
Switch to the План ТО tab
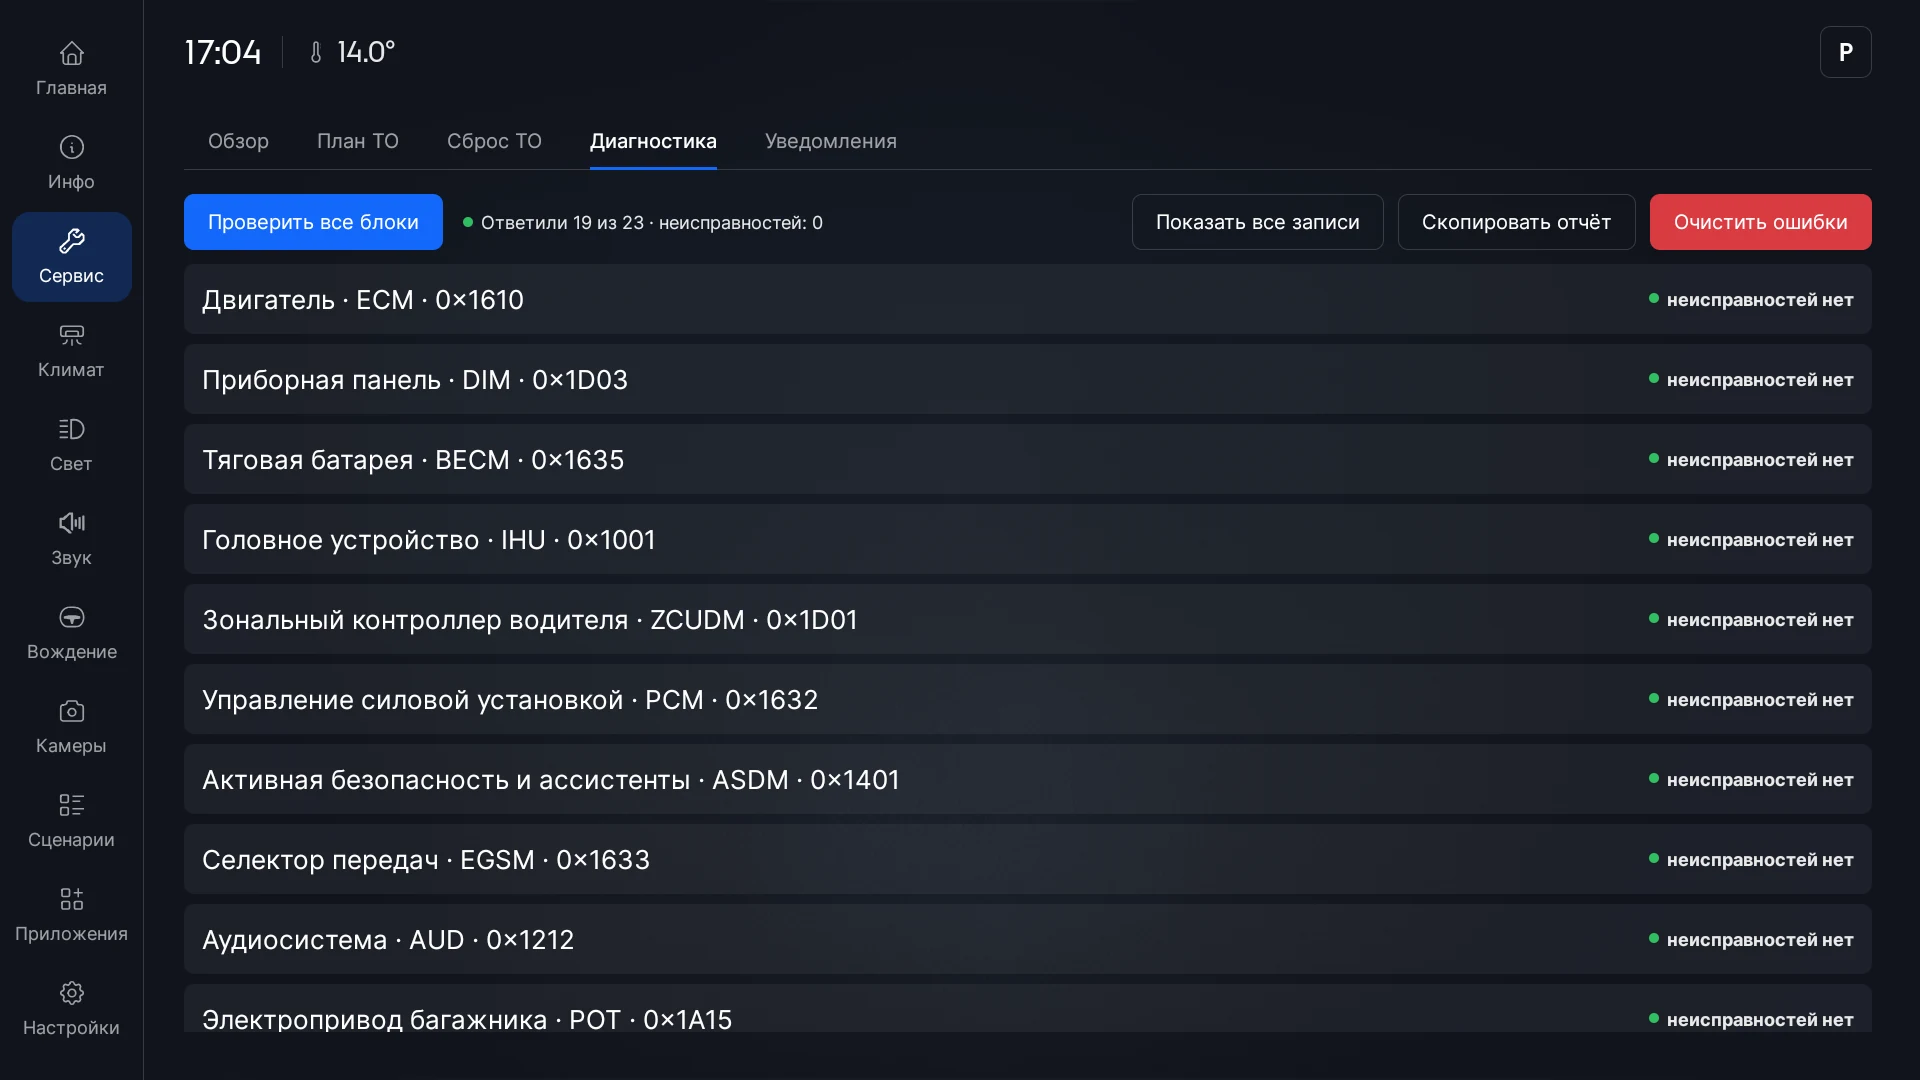pyautogui.click(x=358, y=141)
